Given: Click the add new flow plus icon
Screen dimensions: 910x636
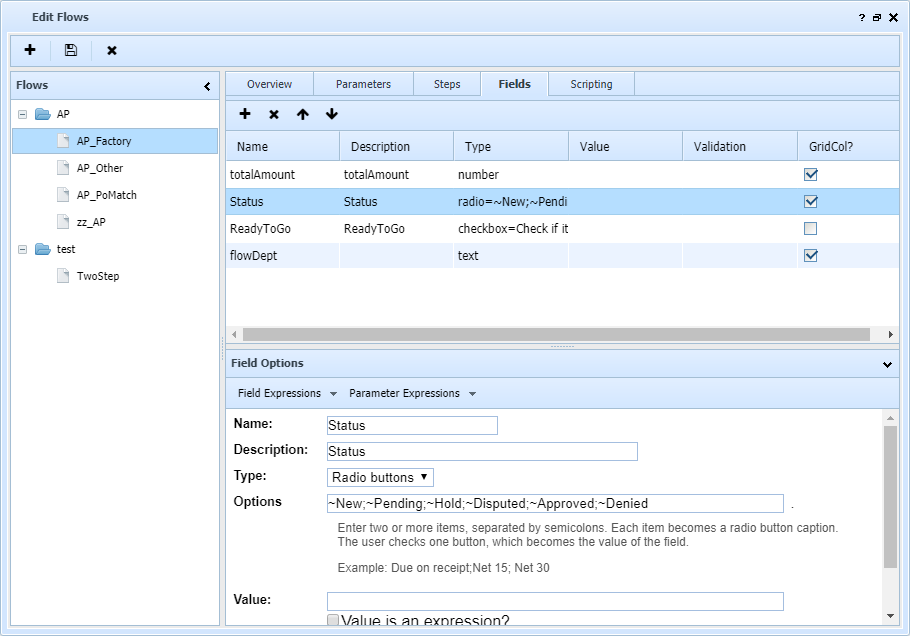Looking at the screenshot, I should click(30, 50).
